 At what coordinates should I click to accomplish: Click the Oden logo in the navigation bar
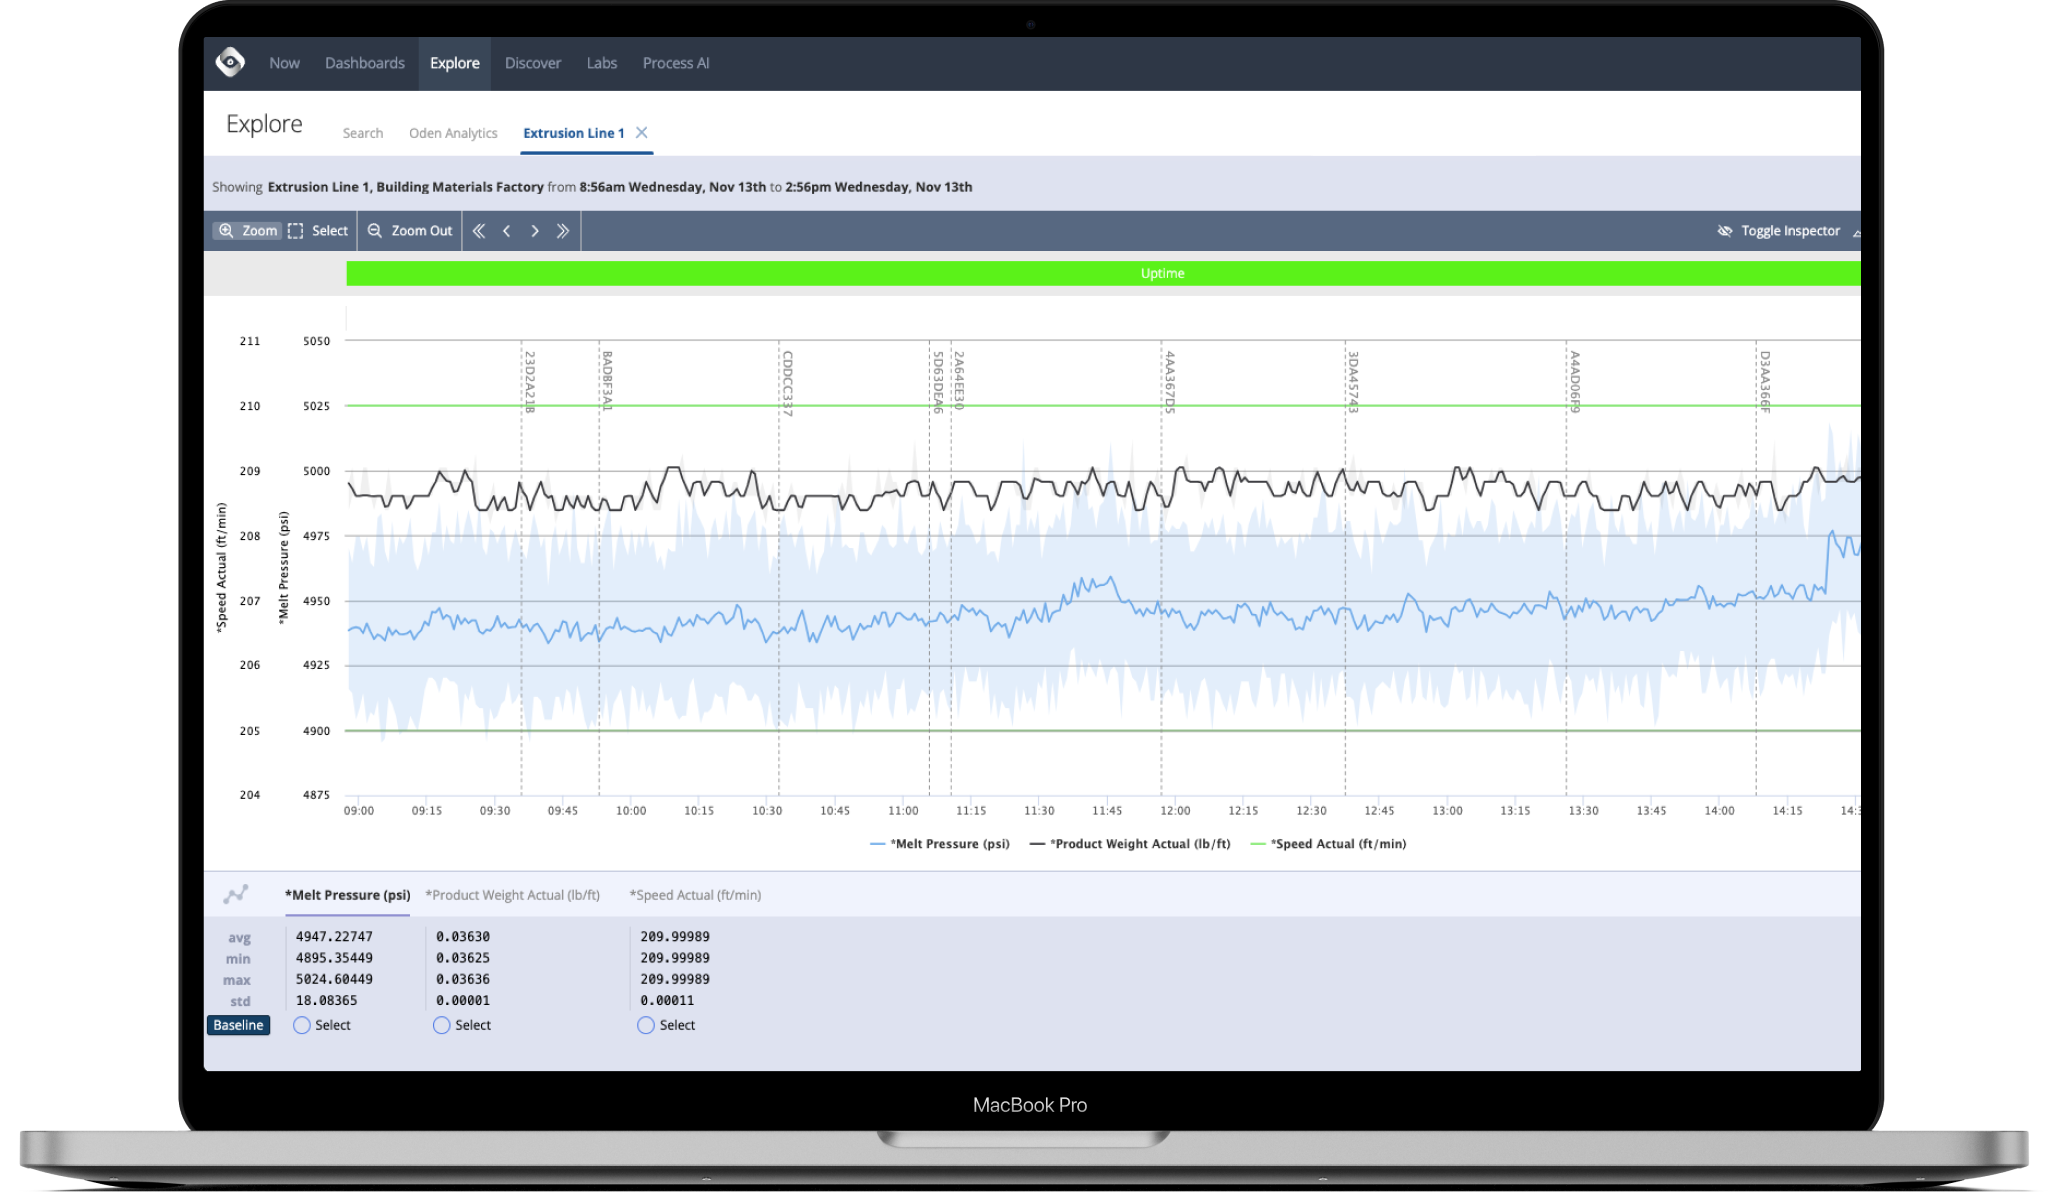tap(233, 63)
